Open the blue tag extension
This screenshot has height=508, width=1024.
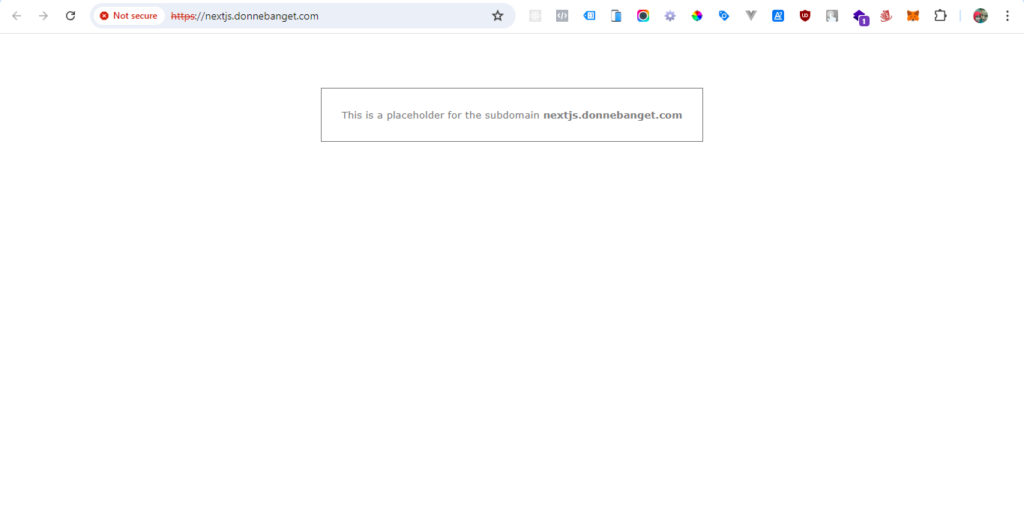[x=589, y=16]
